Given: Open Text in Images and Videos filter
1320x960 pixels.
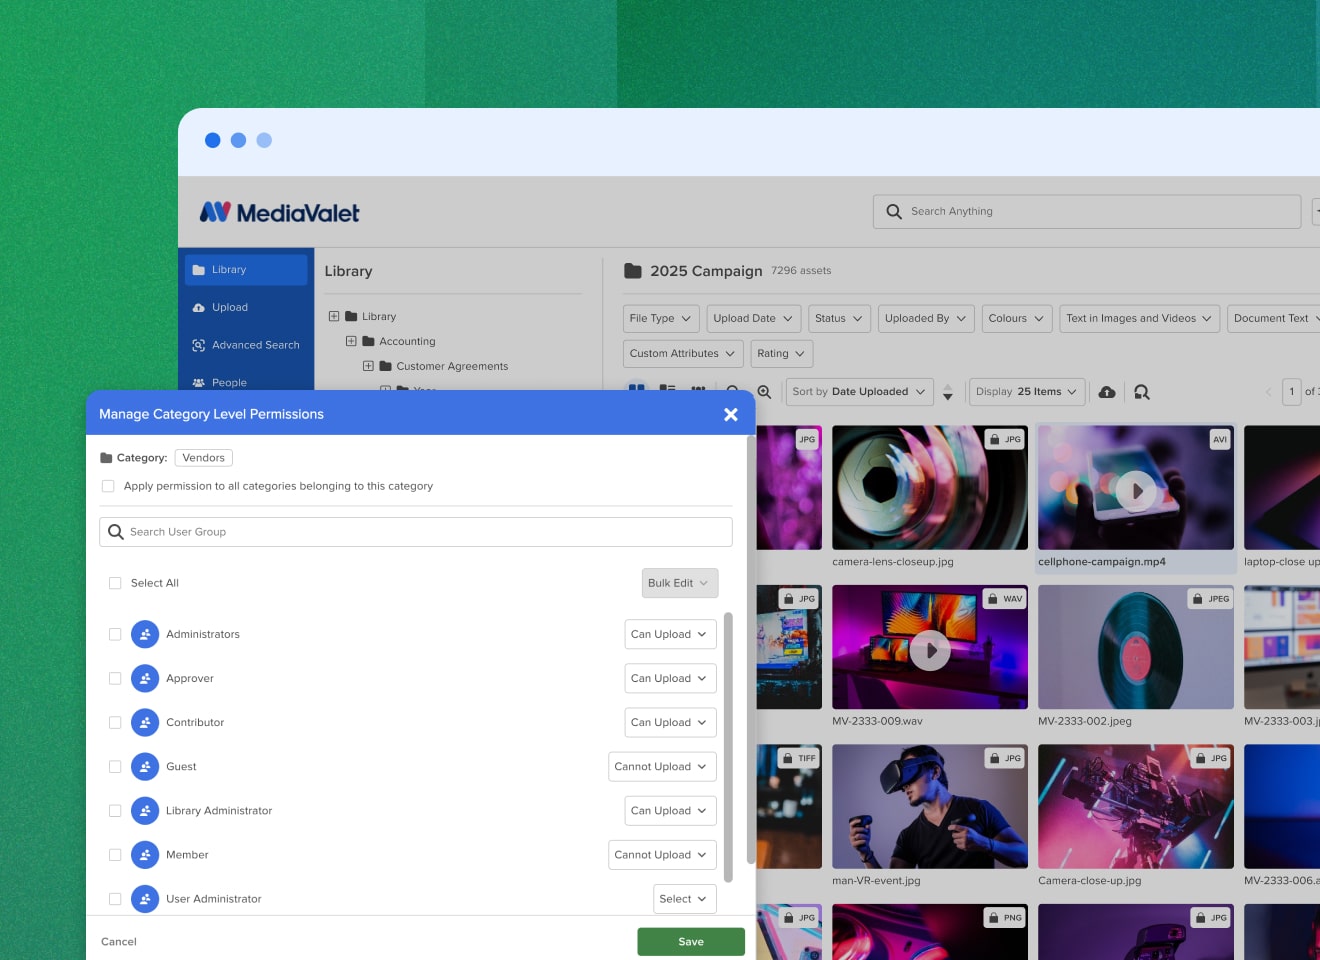Looking at the screenshot, I should (x=1140, y=318).
